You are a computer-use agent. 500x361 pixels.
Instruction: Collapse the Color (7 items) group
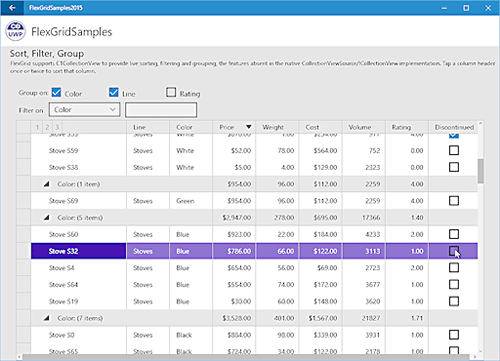coord(47,318)
